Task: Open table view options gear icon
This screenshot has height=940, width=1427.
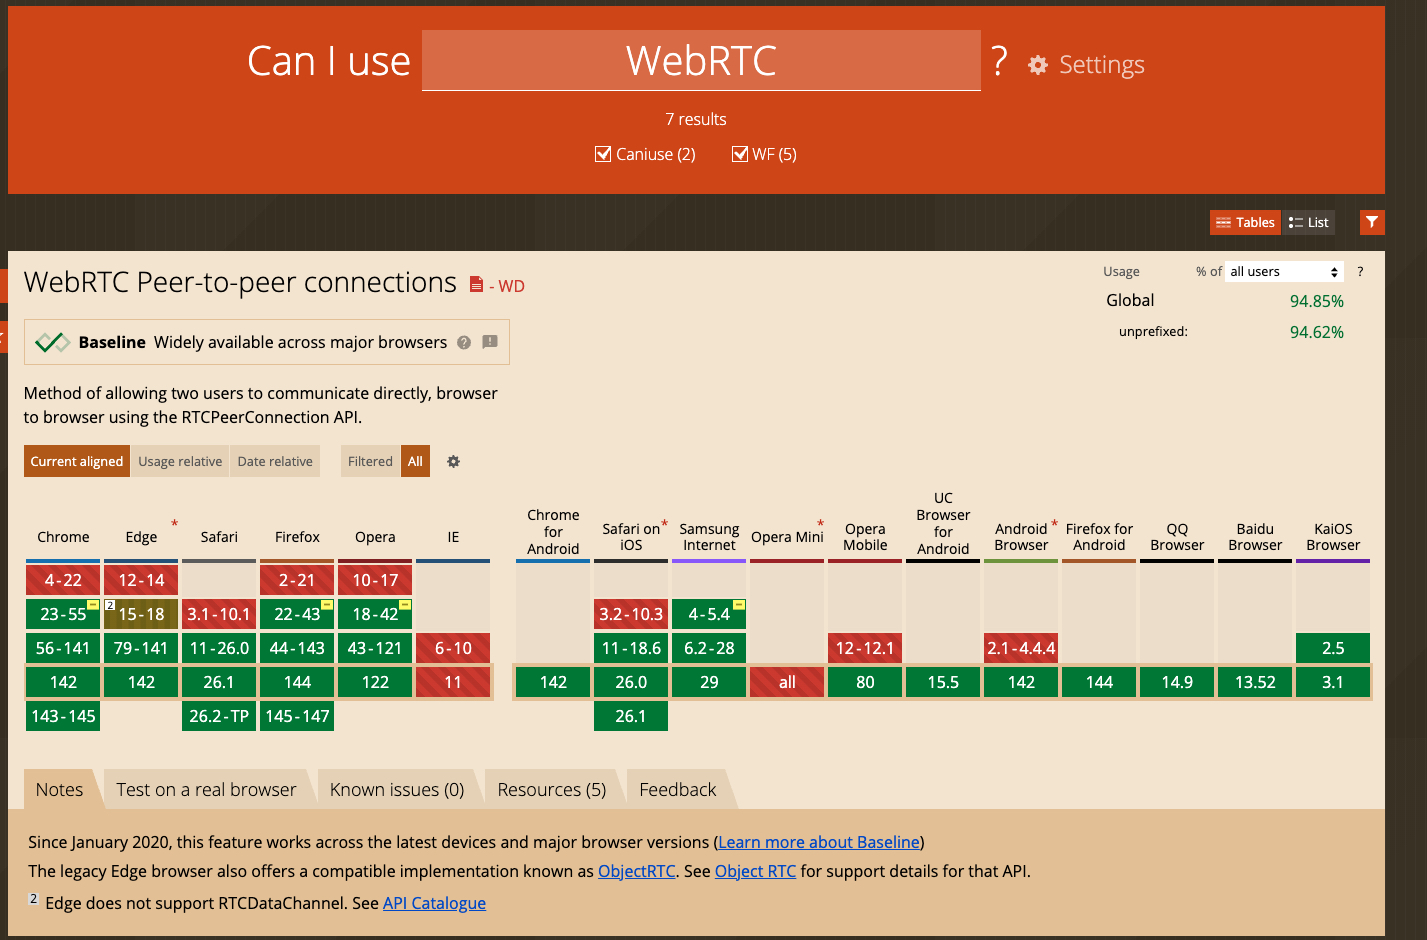Action: pyautogui.click(x=453, y=461)
